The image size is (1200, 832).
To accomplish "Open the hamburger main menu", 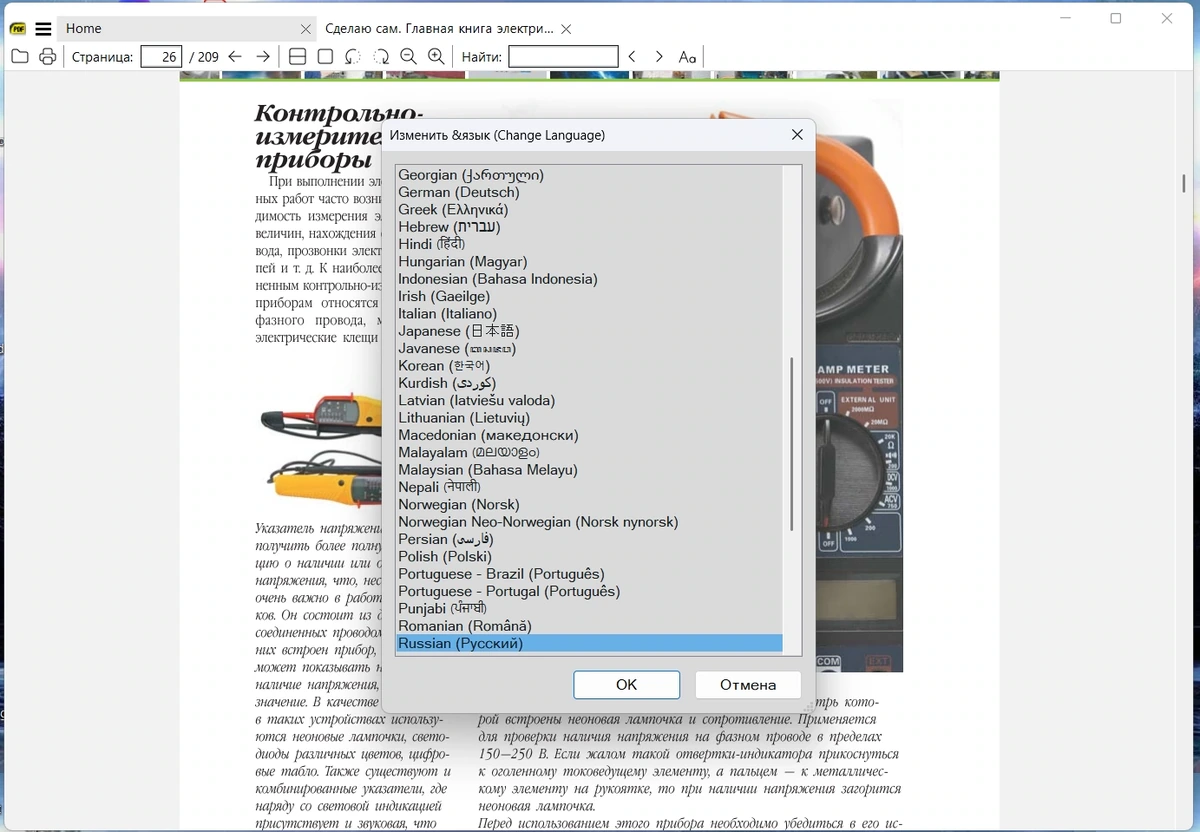I will [43, 29].
